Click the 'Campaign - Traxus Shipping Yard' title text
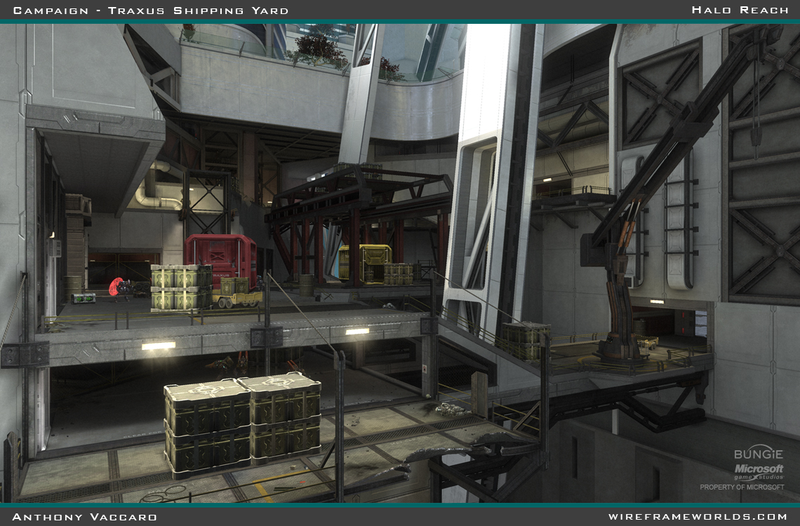 pyautogui.click(x=151, y=10)
